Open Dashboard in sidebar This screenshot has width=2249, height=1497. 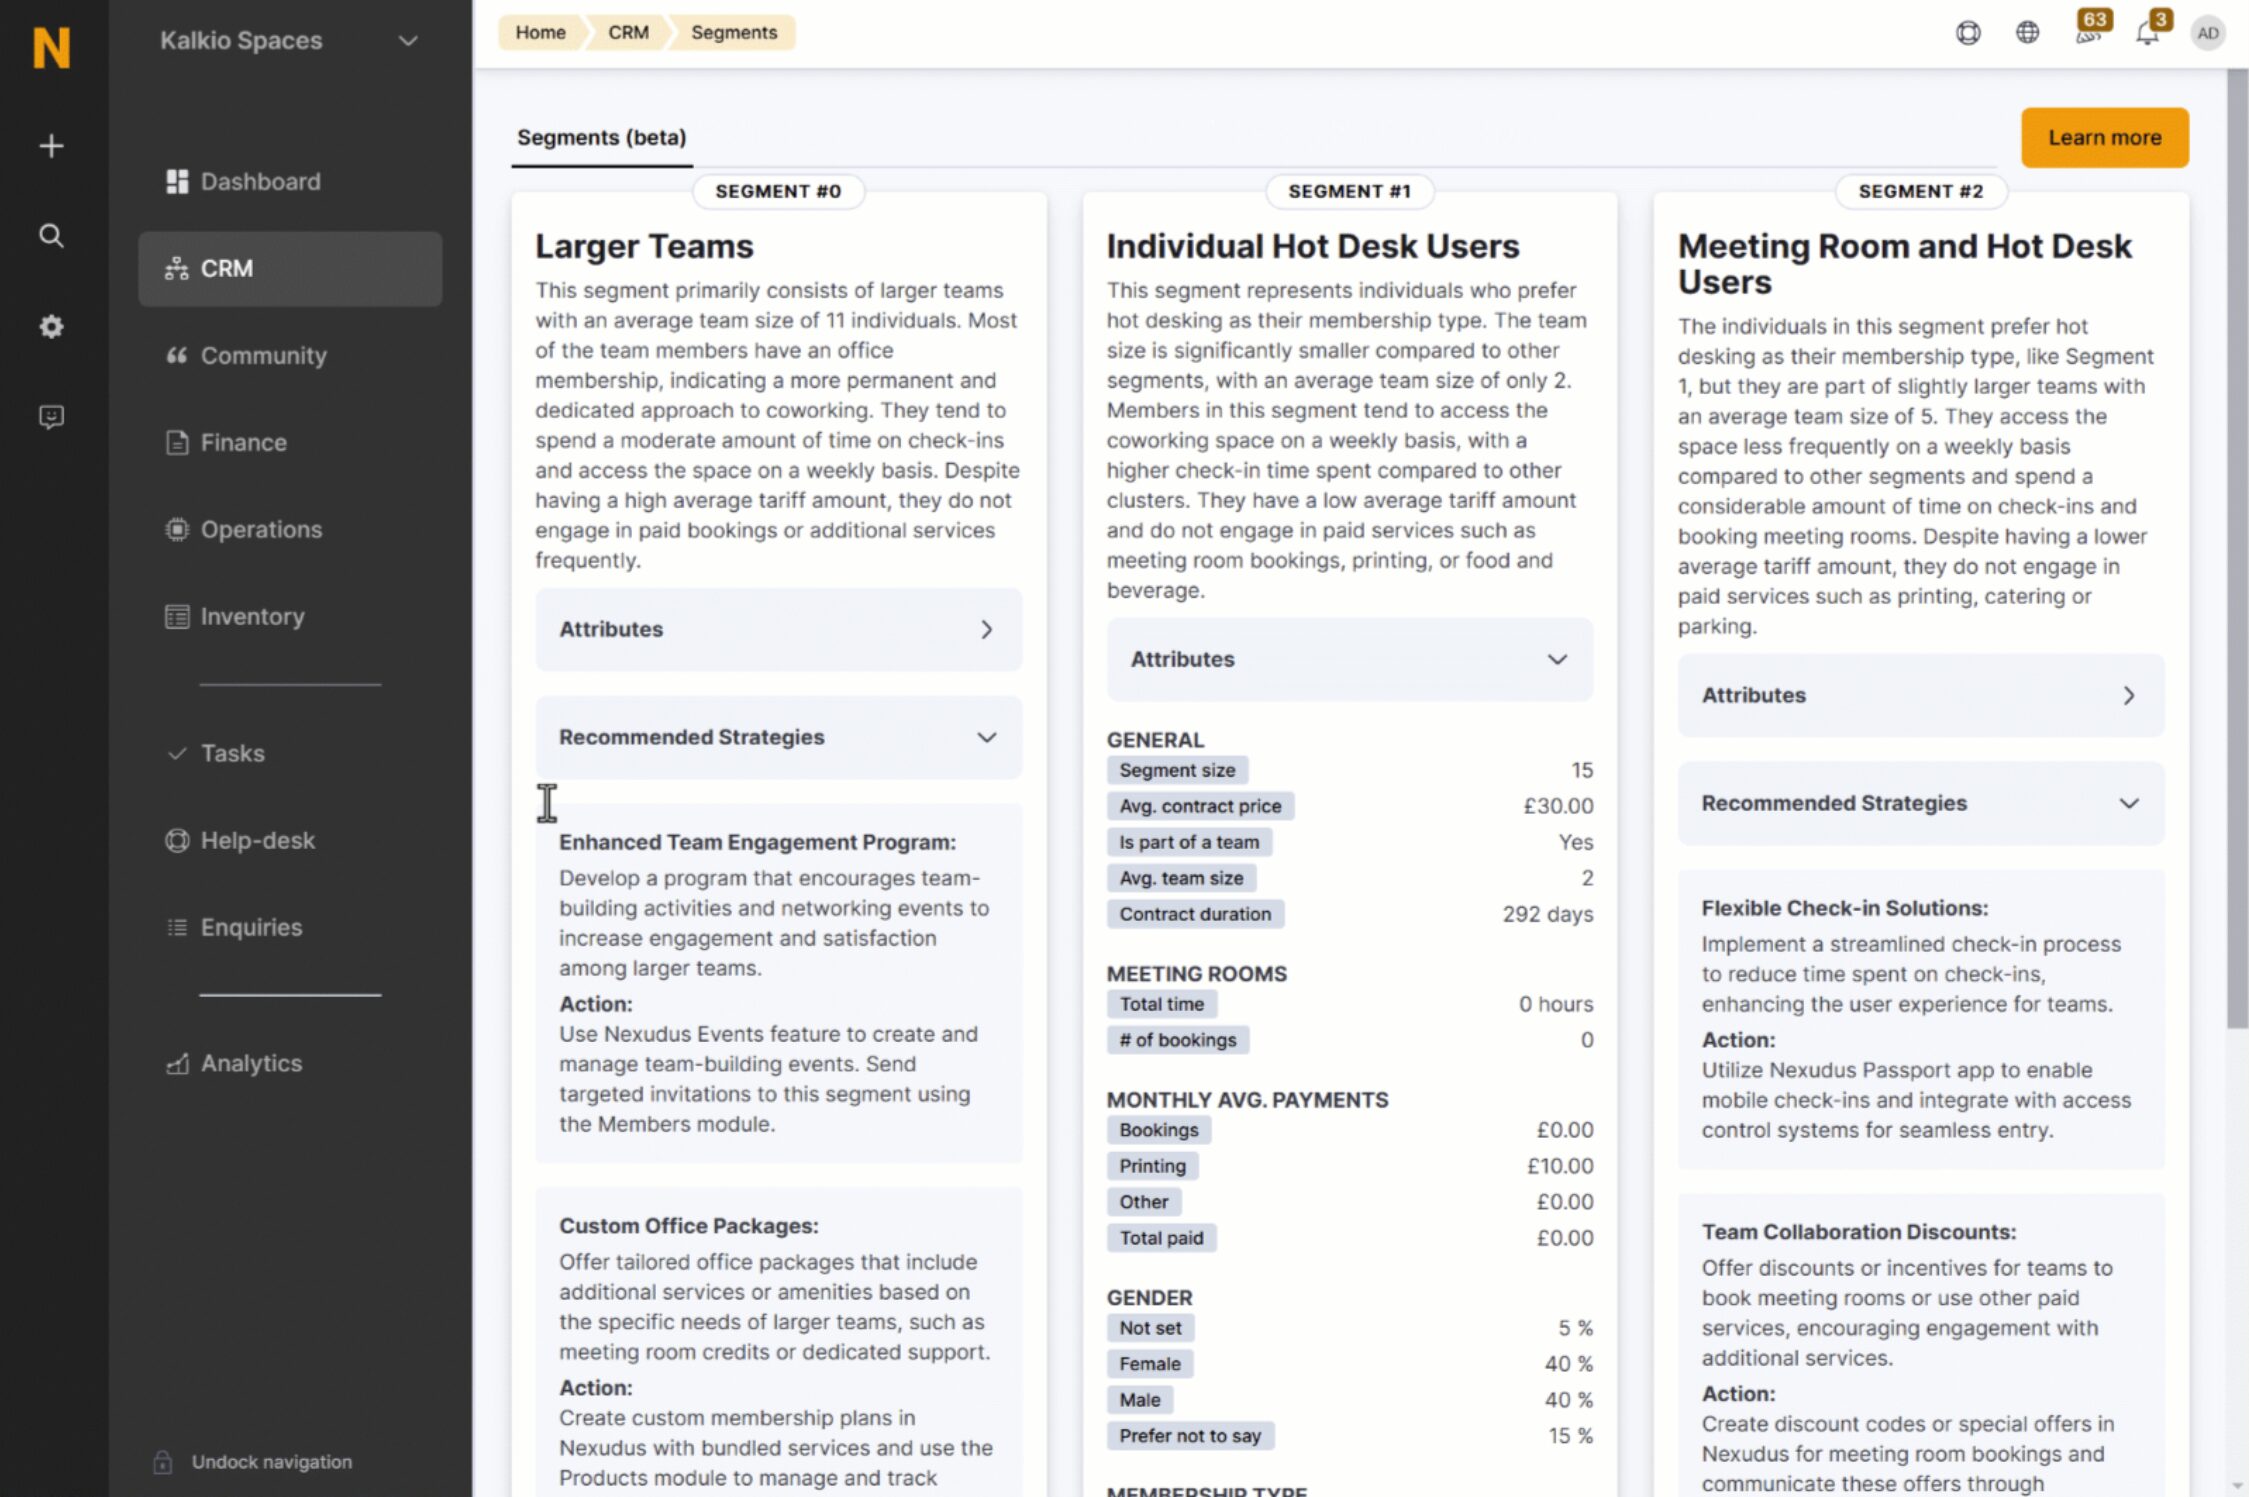pos(260,181)
